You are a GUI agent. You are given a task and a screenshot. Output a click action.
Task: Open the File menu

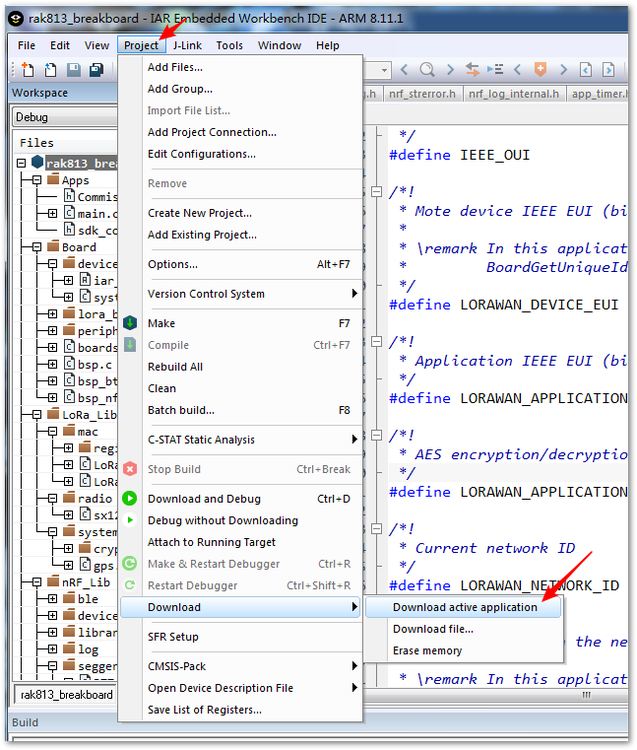(x=26, y=45)
